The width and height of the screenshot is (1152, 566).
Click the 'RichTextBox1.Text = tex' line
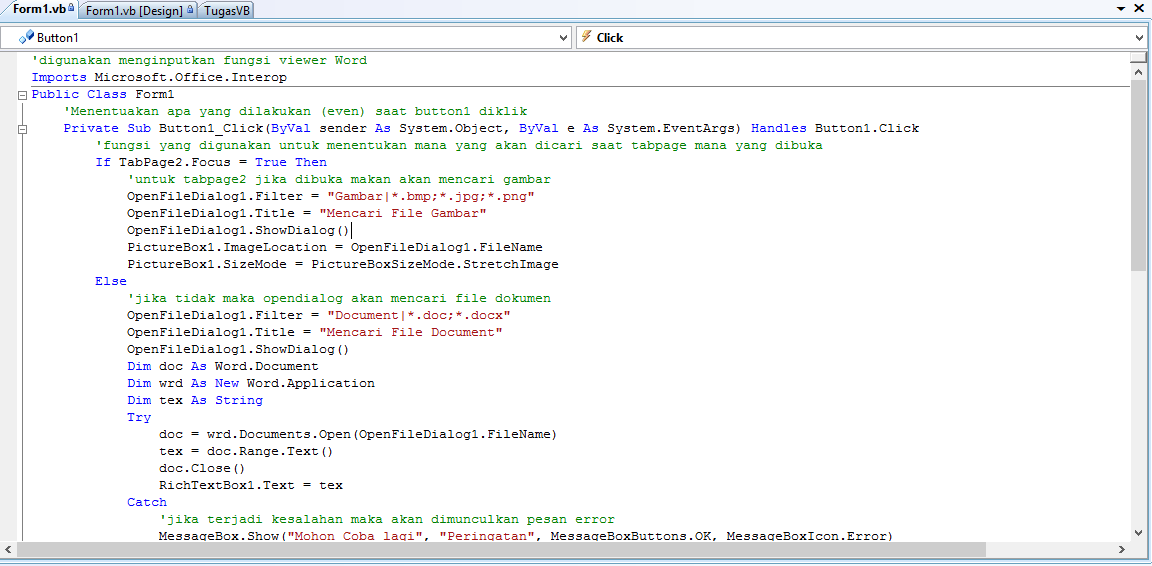click(x=251, y=485)
